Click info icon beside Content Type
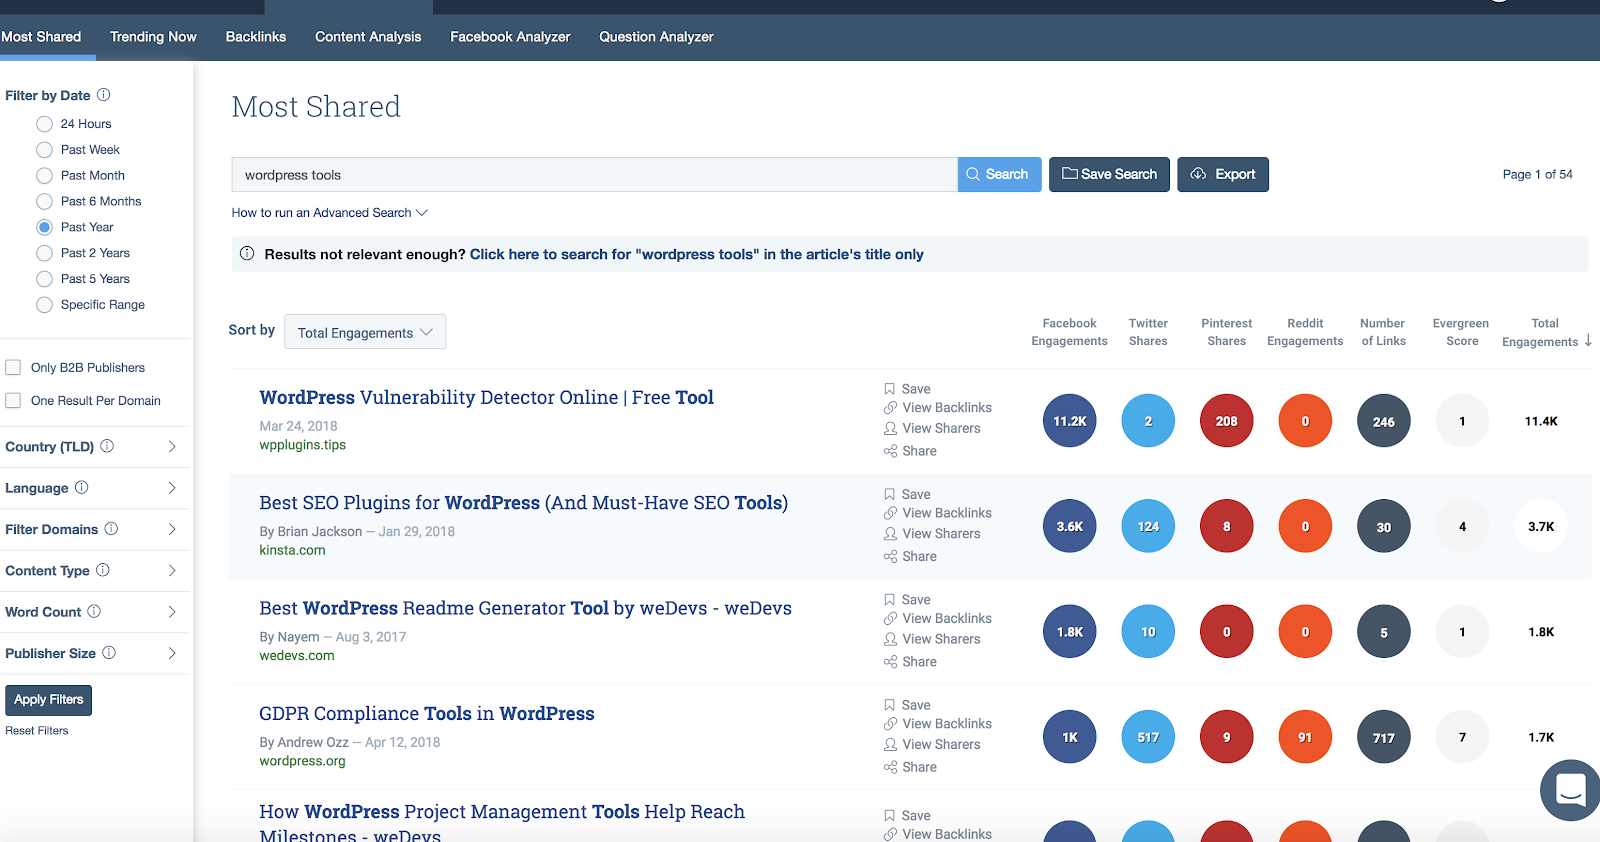The height and width of the screenshot is (842, 1600). pyautogui.click(x=103, y=570)
